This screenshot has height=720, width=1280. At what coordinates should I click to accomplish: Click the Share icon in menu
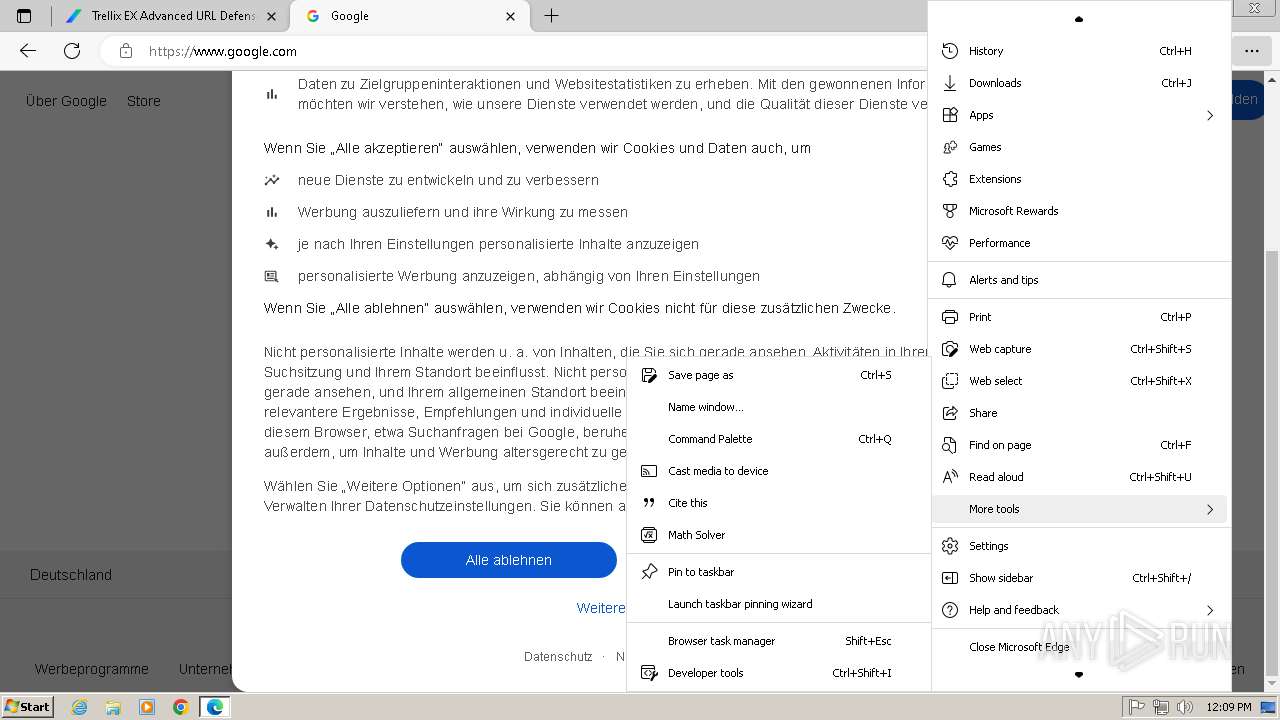950,413
